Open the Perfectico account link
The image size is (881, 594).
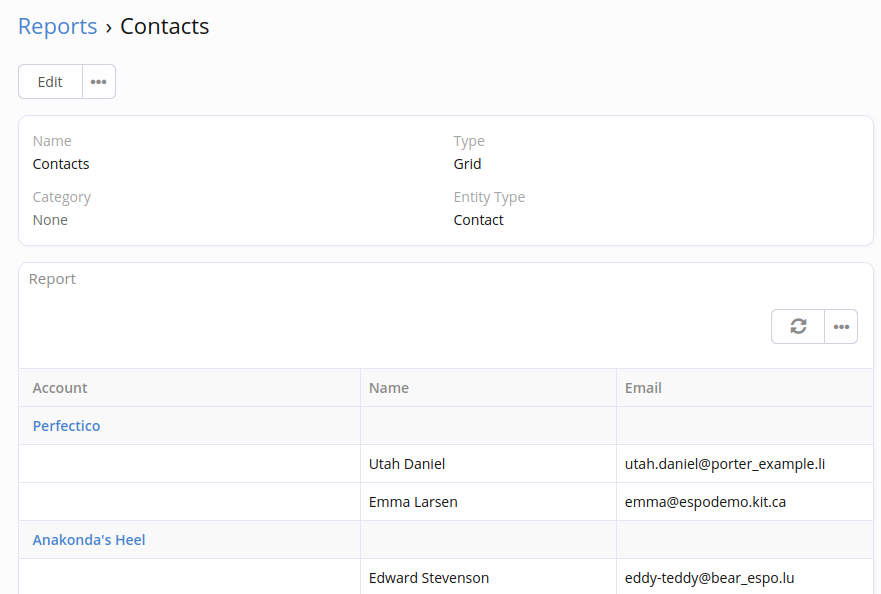tap(66, 426)
